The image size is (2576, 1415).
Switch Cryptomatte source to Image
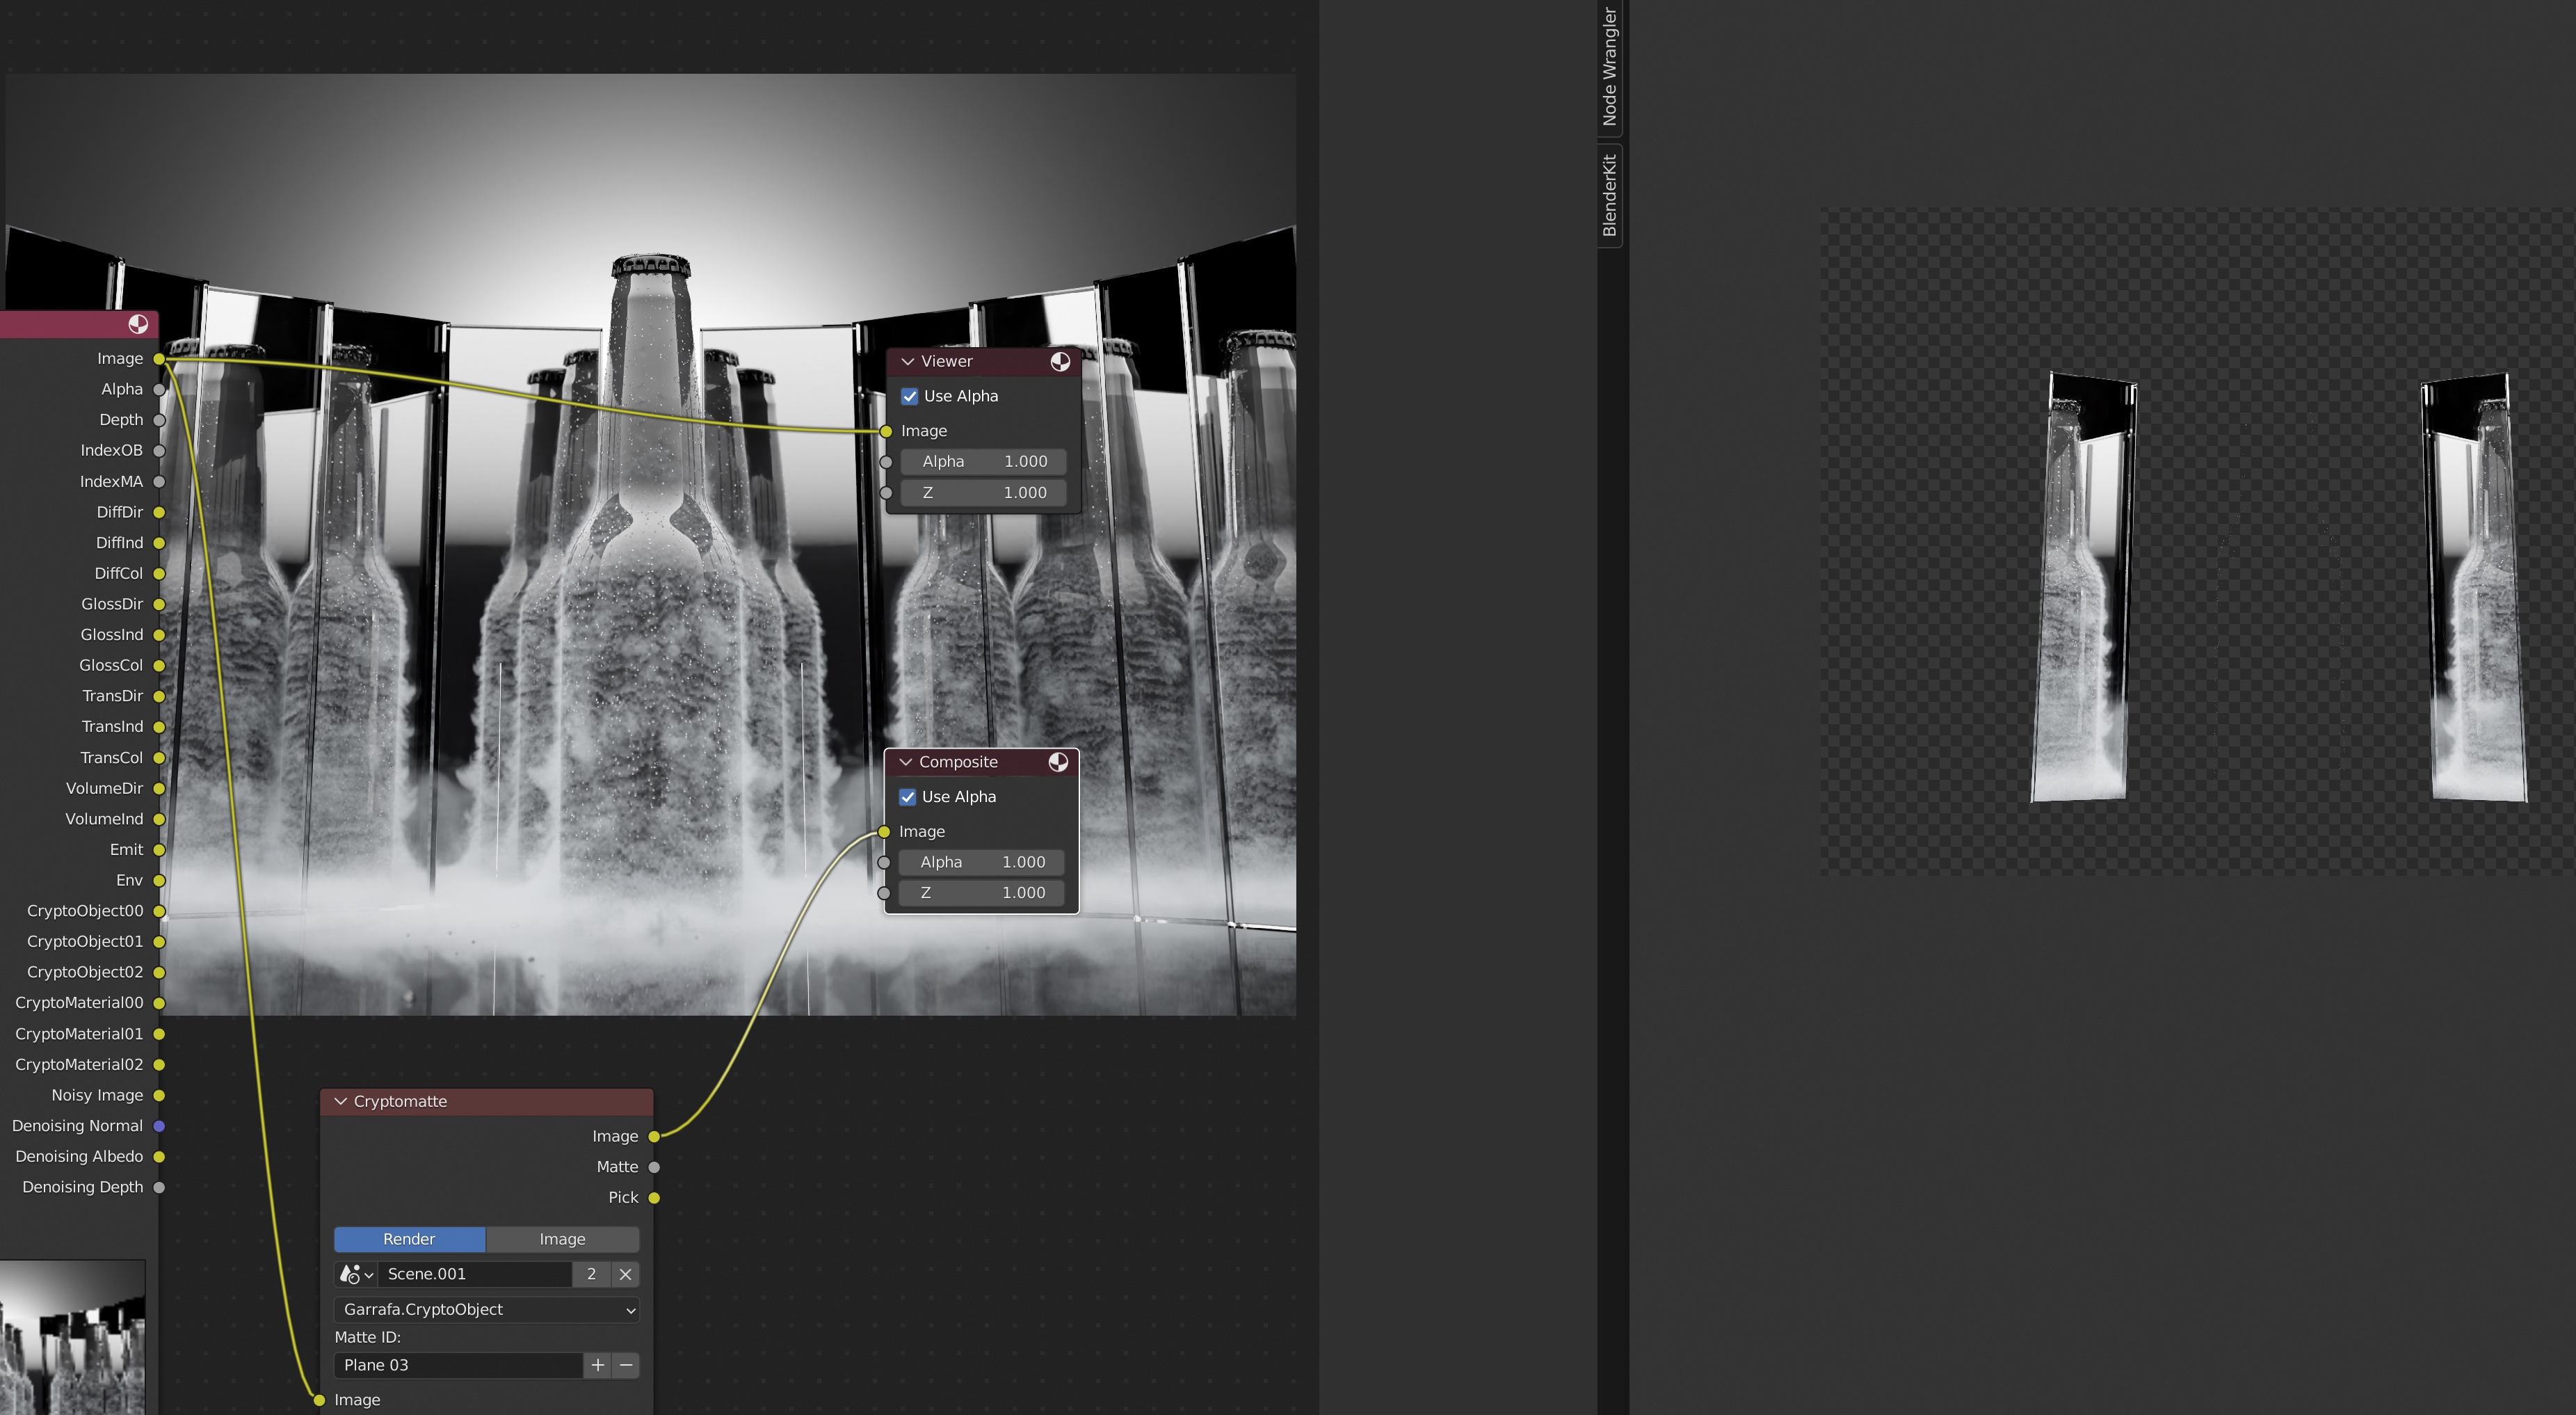(562, 1239)
